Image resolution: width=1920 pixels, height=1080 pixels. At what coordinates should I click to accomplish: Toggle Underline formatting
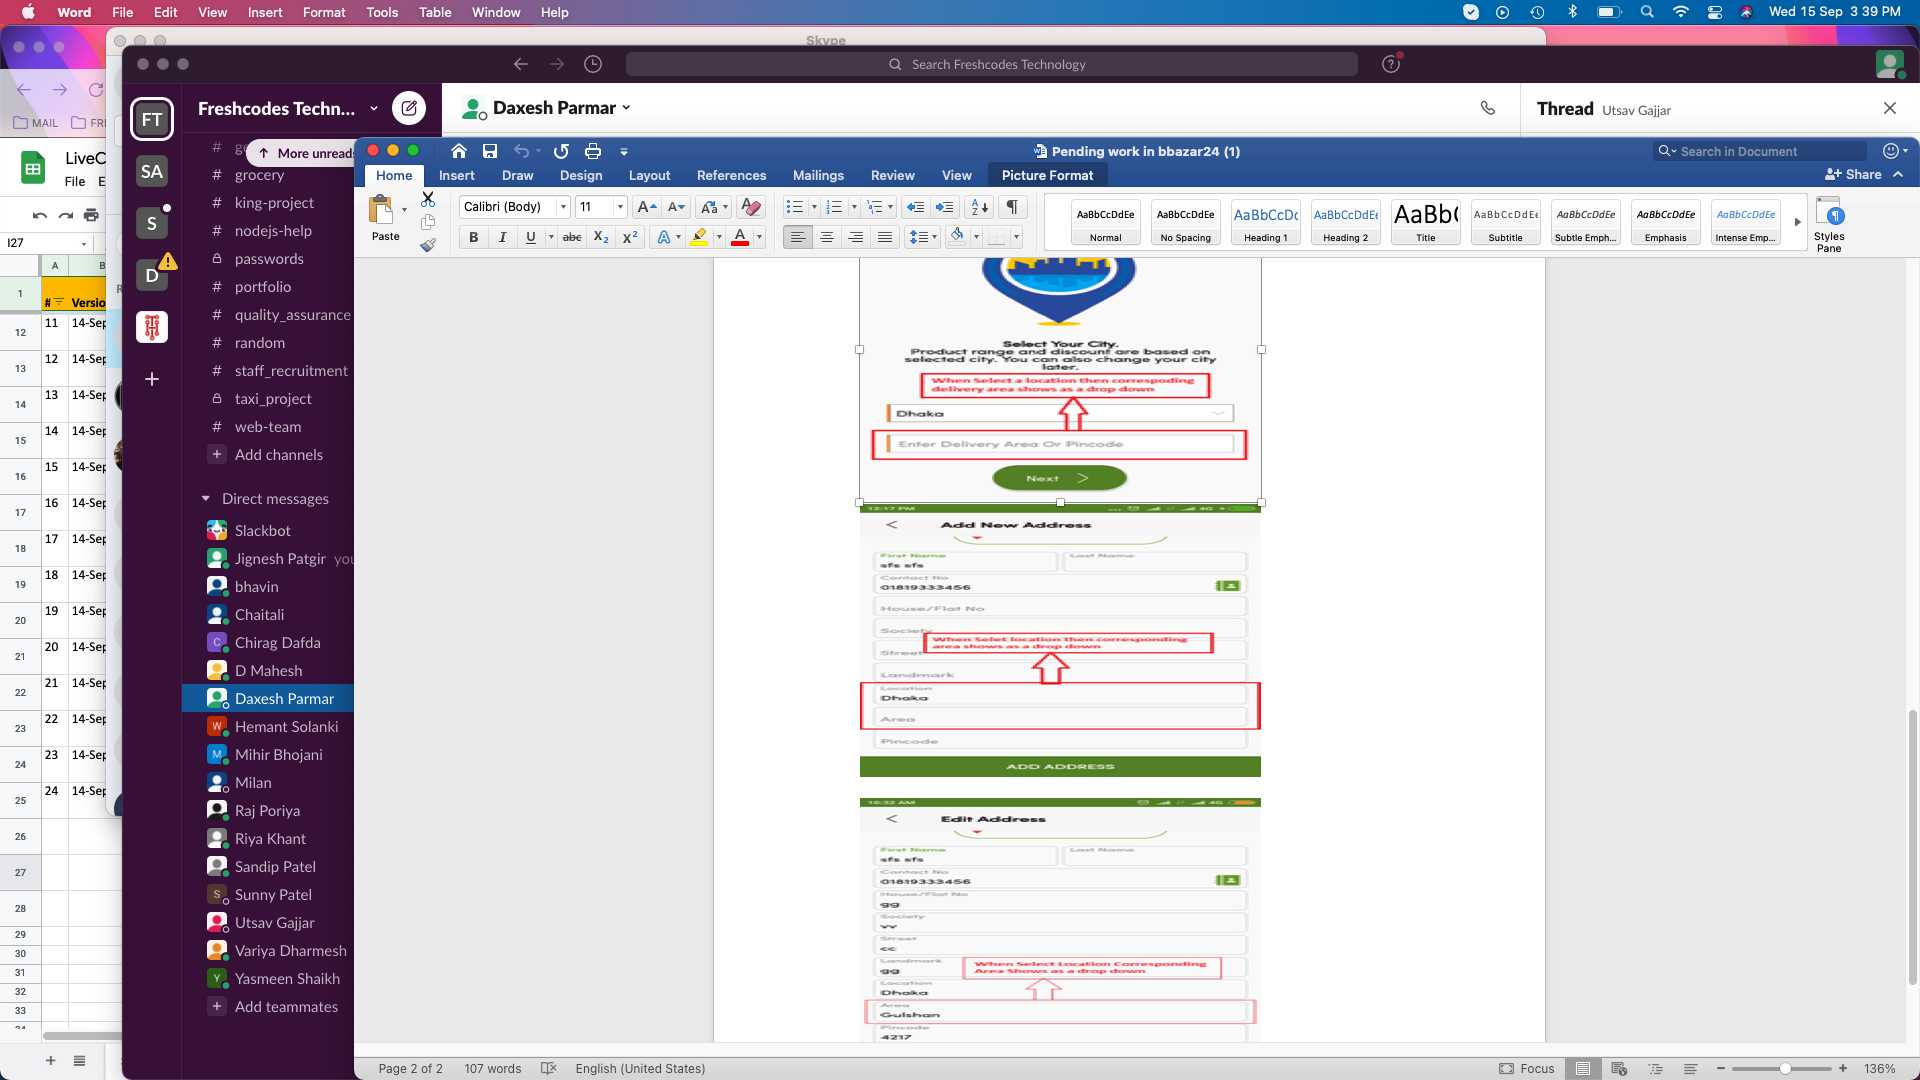(531, 237)
